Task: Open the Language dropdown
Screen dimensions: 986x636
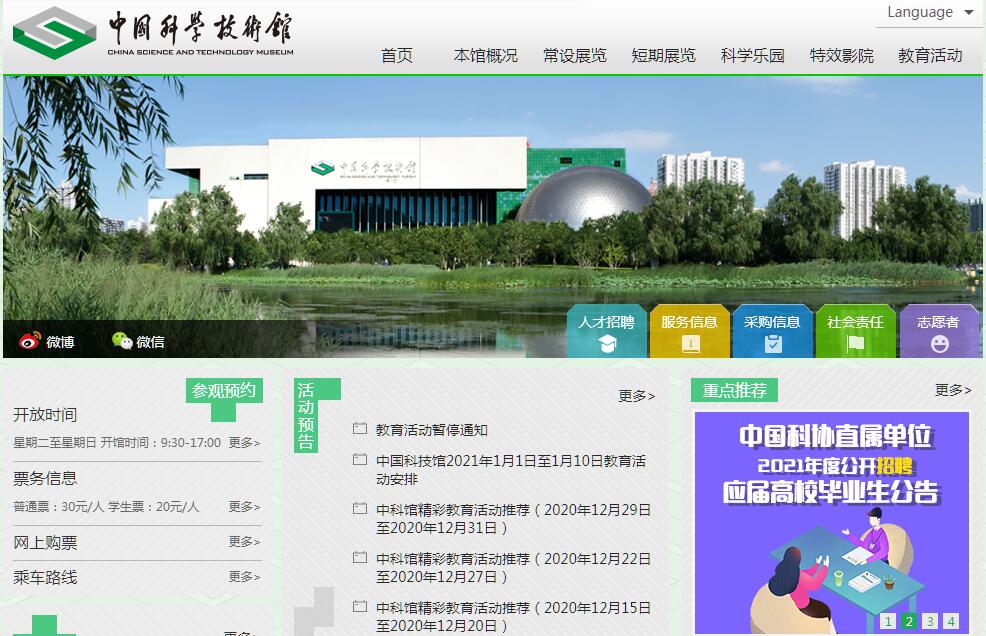Action: (930, 13)
